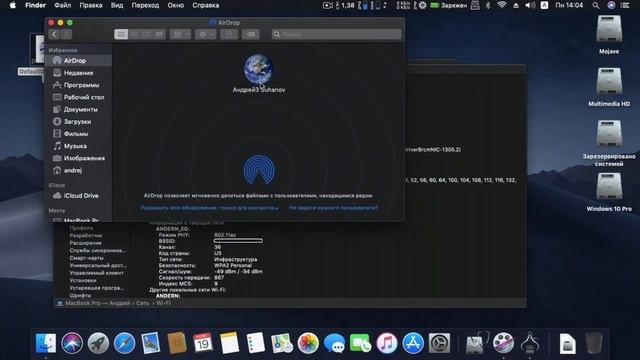Open Программы in the sidebar

point(78,85)
